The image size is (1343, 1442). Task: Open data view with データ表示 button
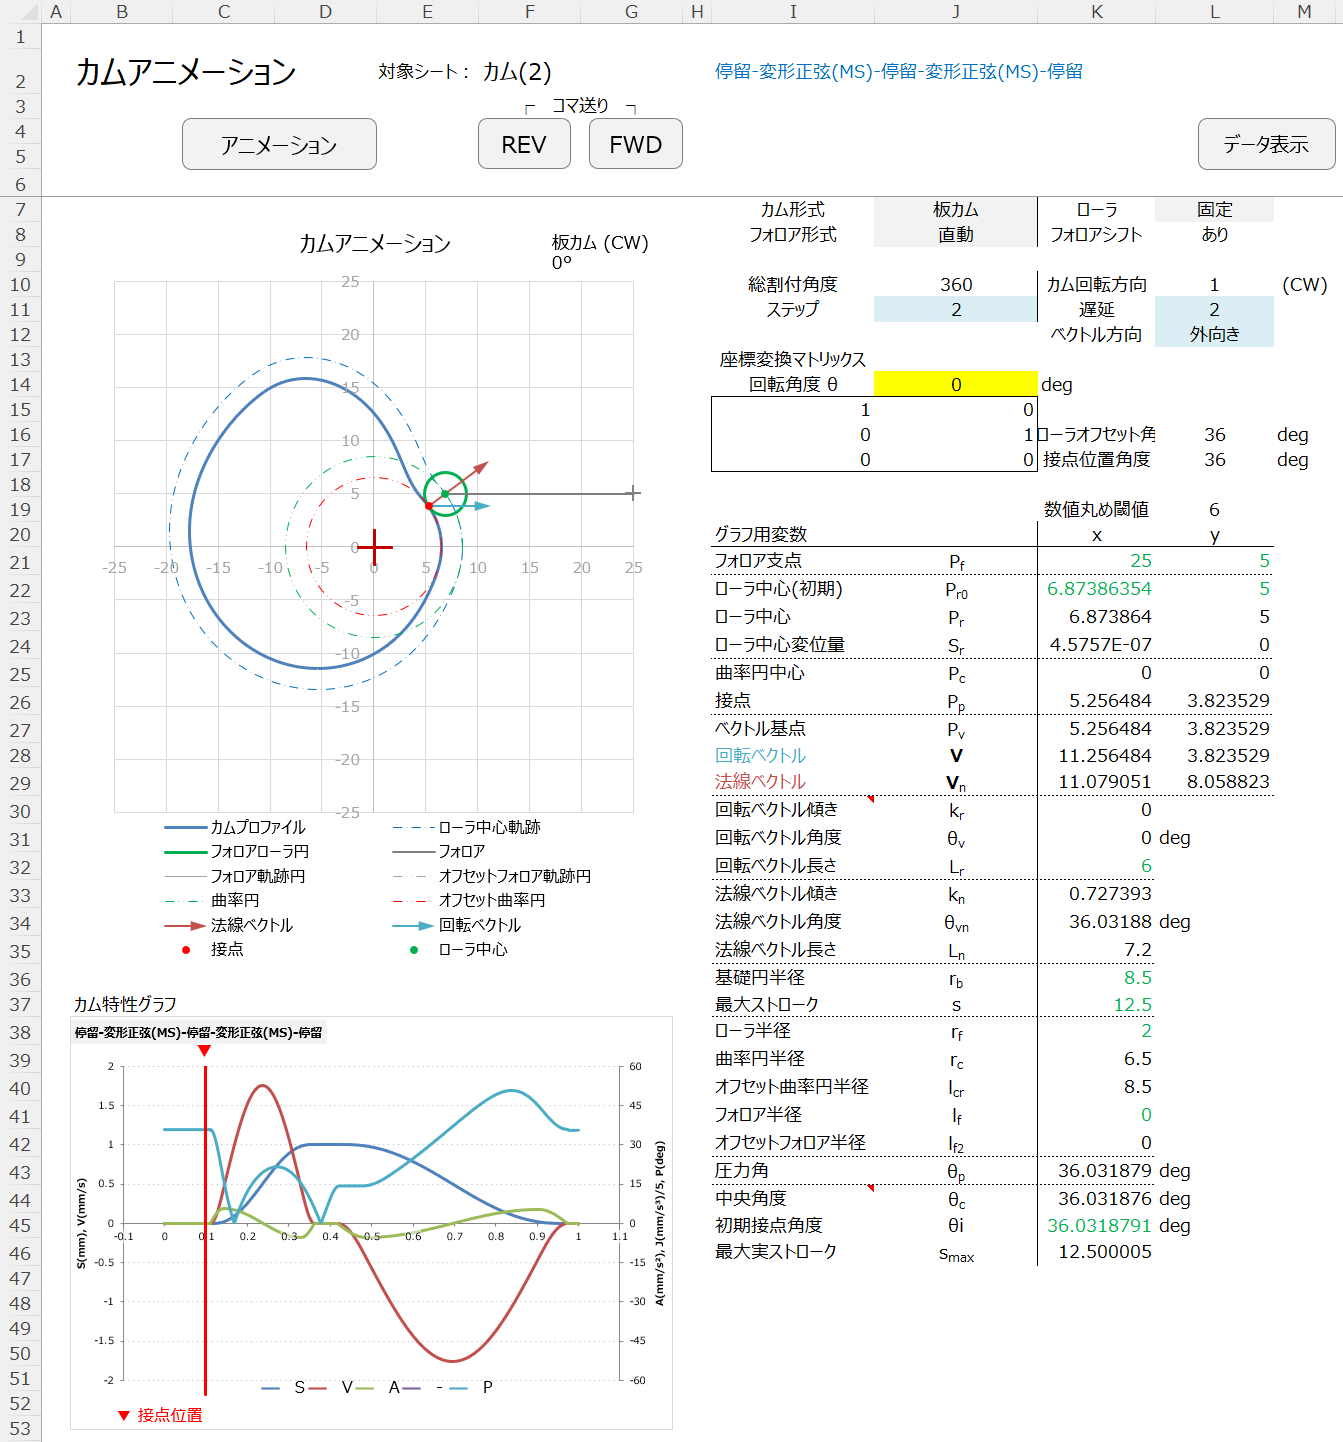coord(1266,145)
